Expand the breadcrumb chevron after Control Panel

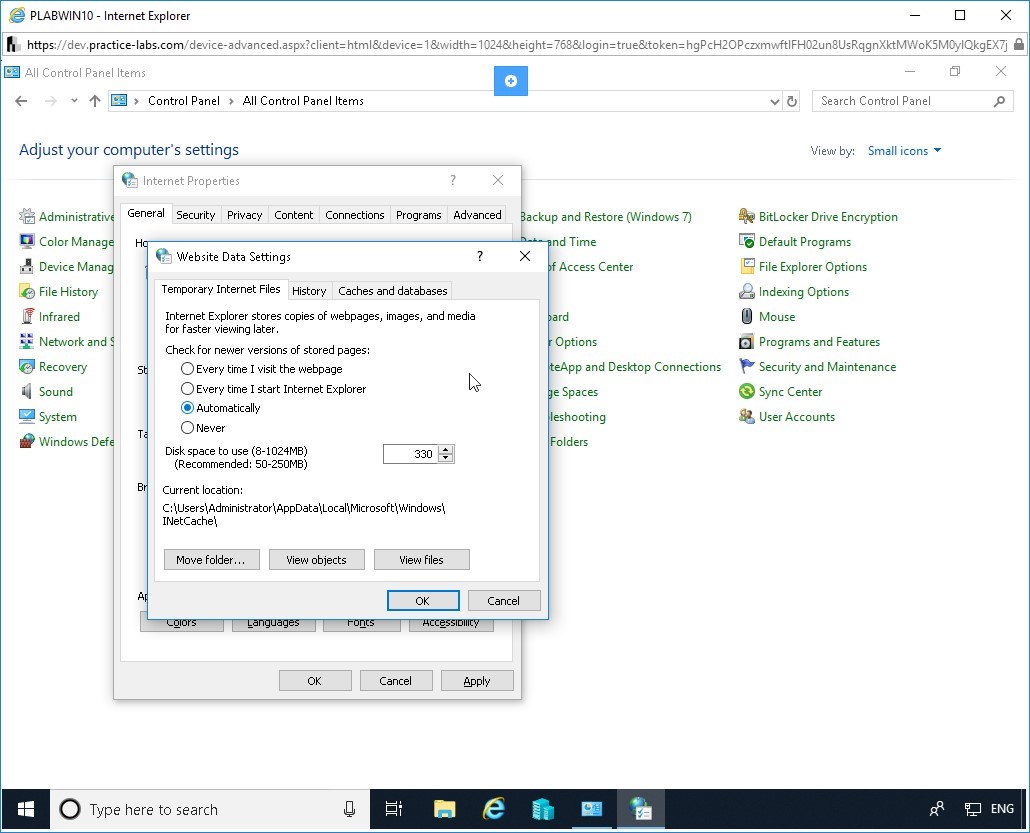(231, 101)
